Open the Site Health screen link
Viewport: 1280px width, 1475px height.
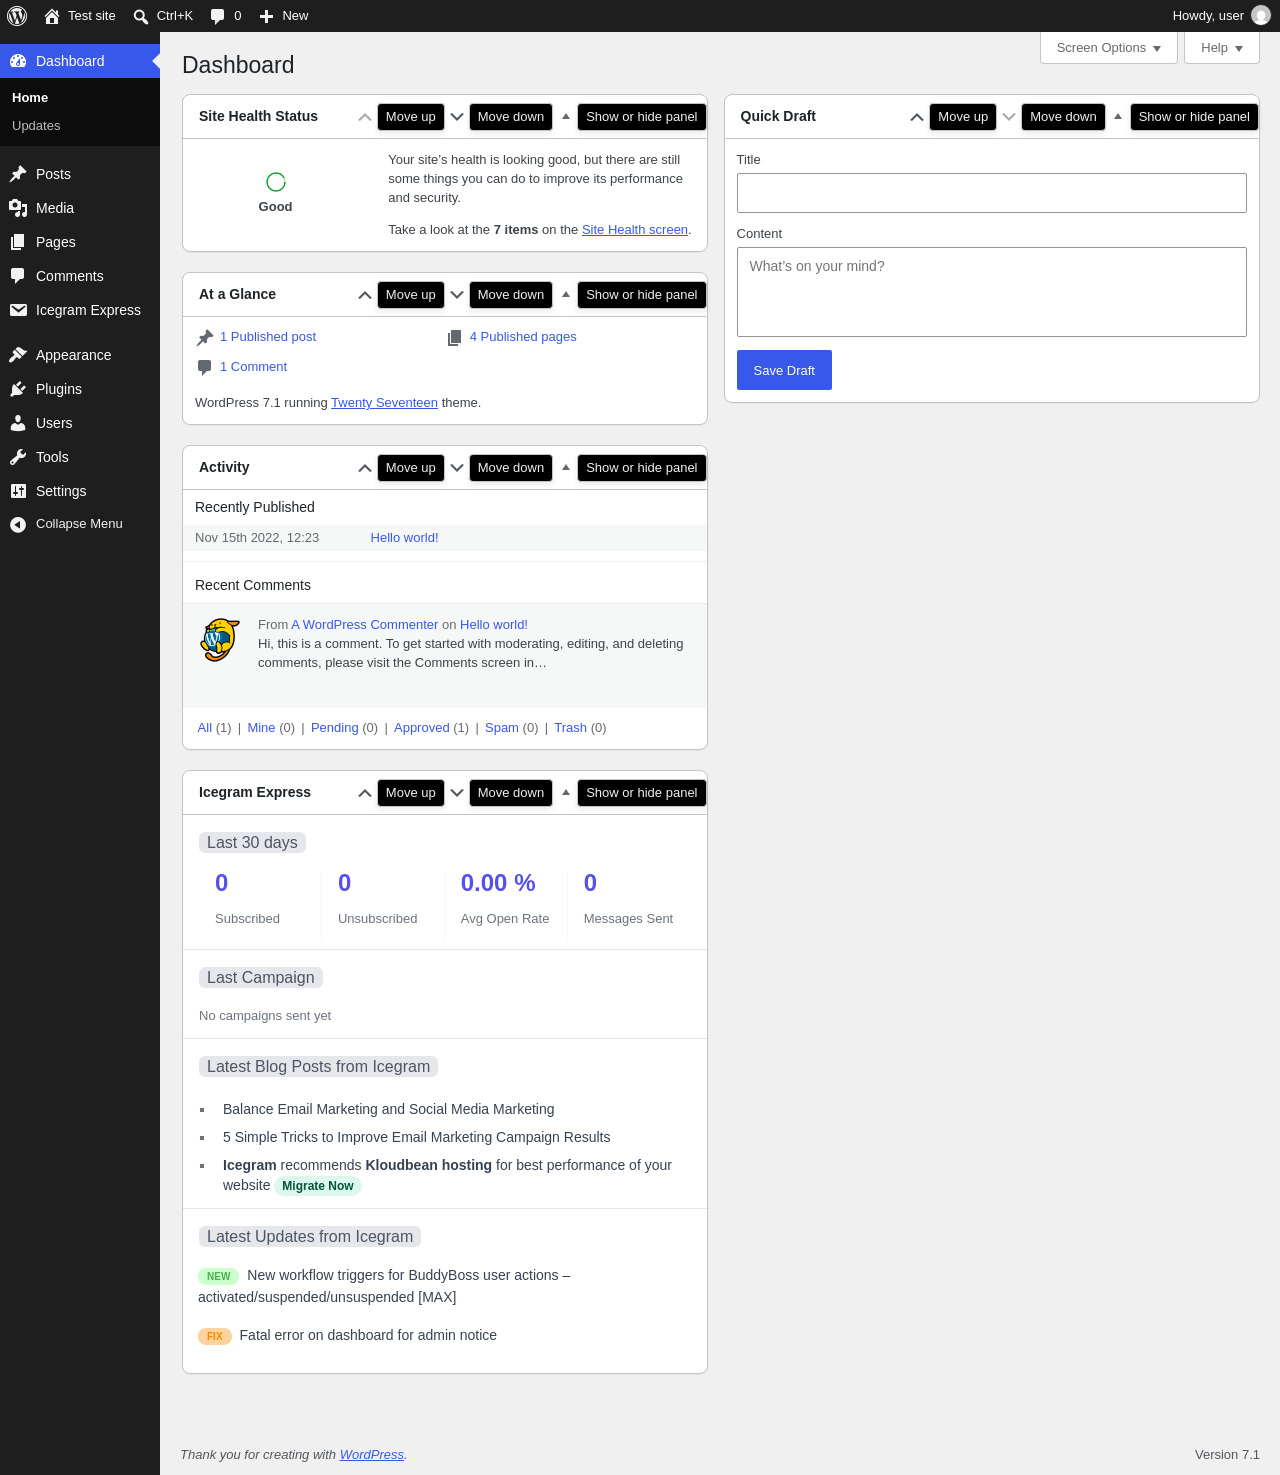tap(635, 230)
